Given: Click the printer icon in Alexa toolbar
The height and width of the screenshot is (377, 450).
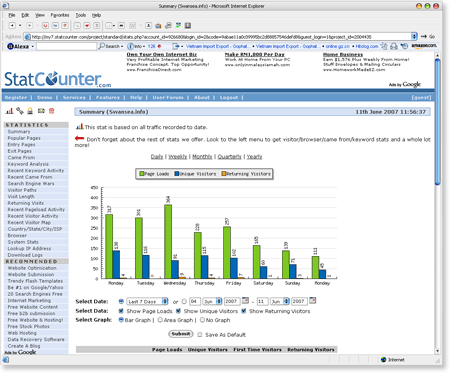Looking at the screenshot, I should [394, 46].
